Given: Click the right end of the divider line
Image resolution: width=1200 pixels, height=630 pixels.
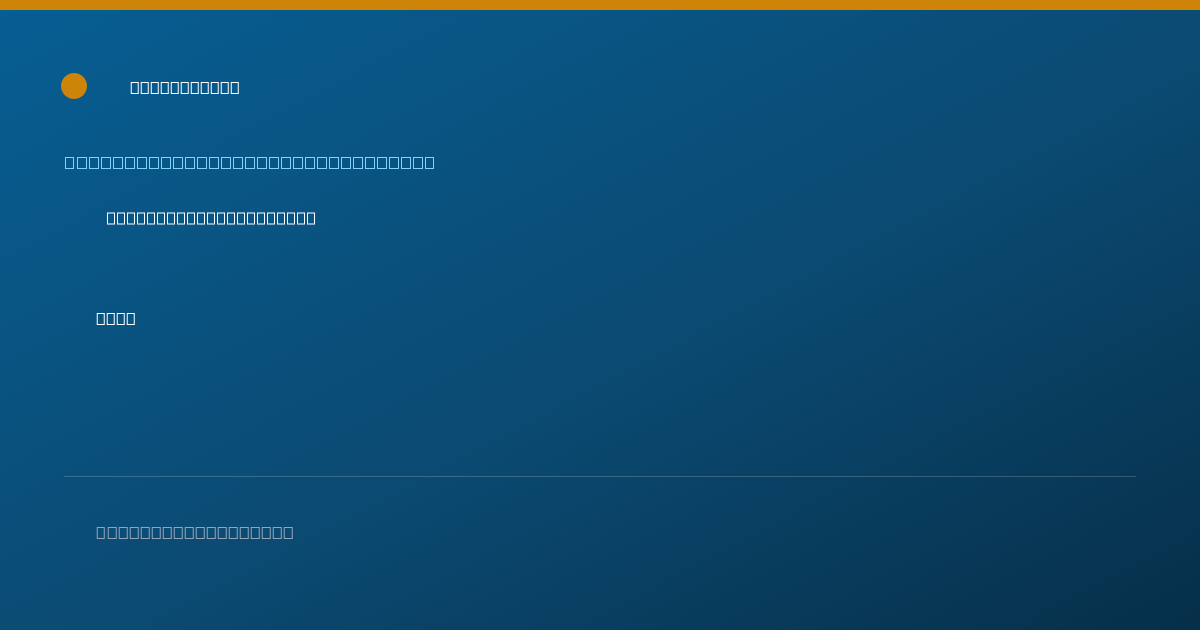Looking at the screenshot, I should click(x=1134, y=476).
